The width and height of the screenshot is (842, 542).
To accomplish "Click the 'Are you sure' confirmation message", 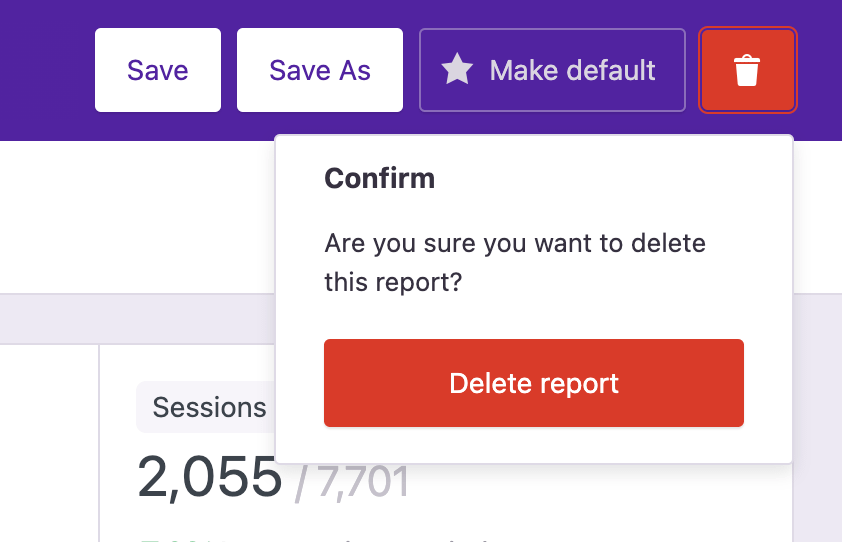I will 515,243.
